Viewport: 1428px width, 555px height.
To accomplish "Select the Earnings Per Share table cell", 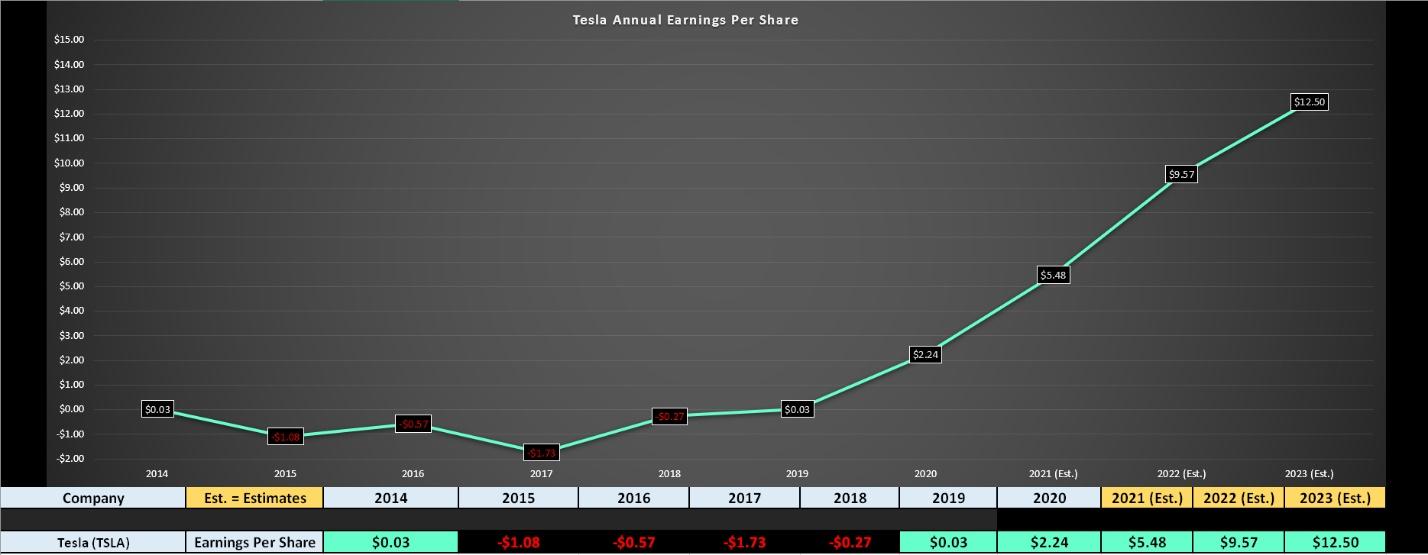I will pyautogui.click(x=255, y=542).
